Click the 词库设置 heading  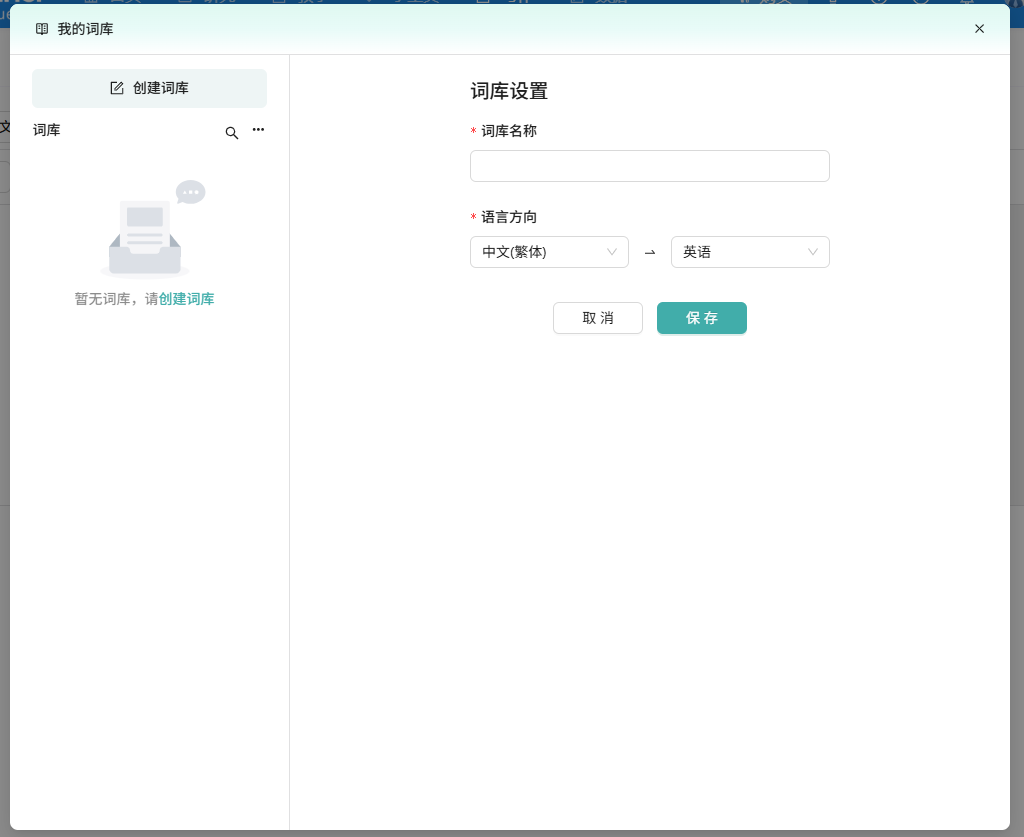coord(509,91)
